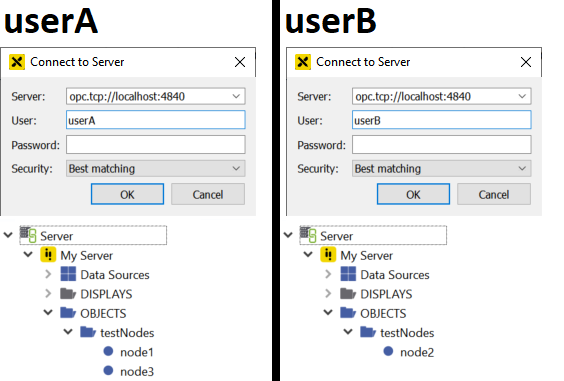Select the DISPLAYS label in userB tree

[x=386, y=294]
